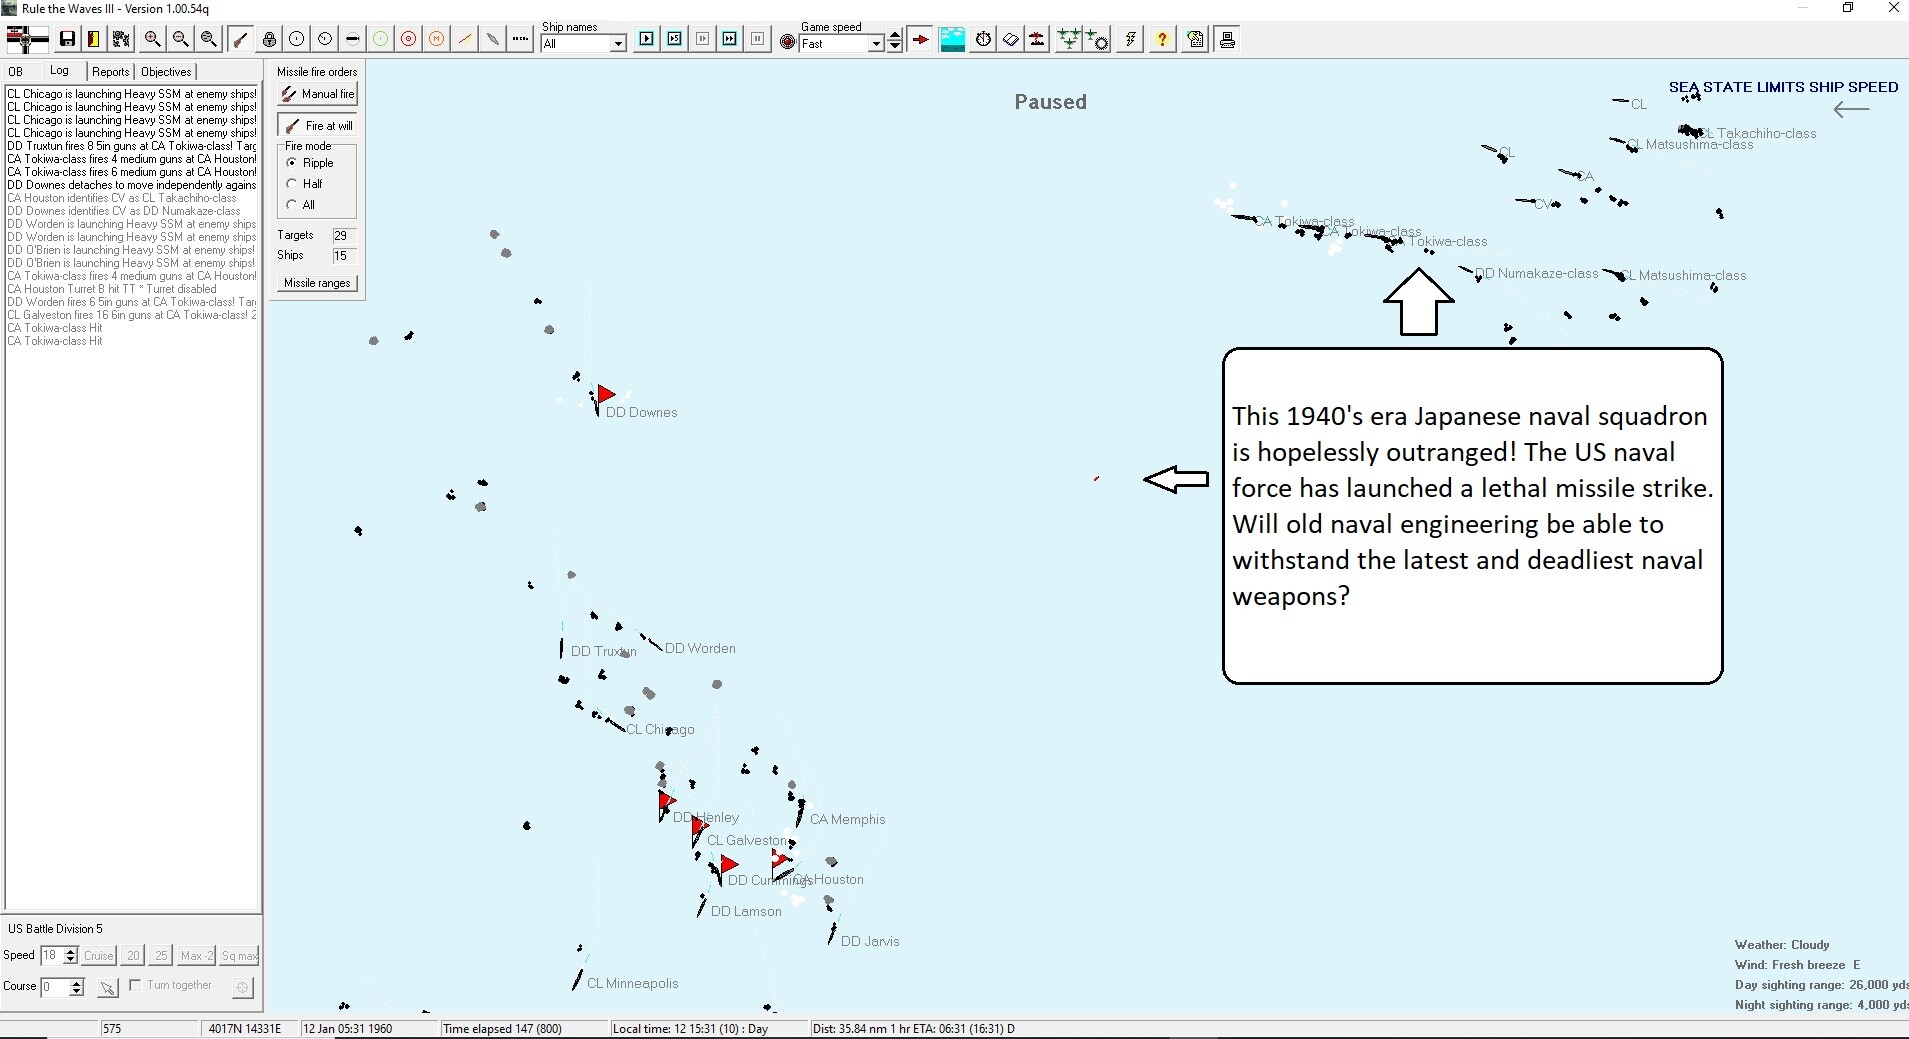Enable the Turn together checkbox
The image size is (1909, 1039).
pos(136,985)
